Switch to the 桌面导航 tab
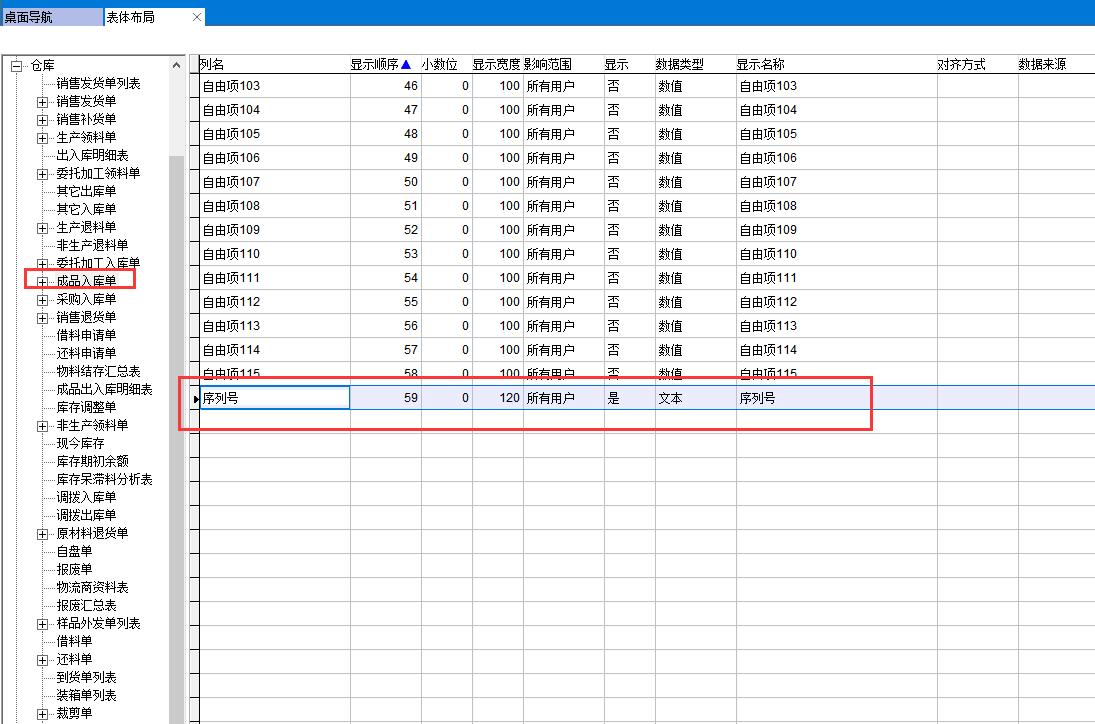Image resolution: width=1095 pixels, height=724 pixels. 50,17
